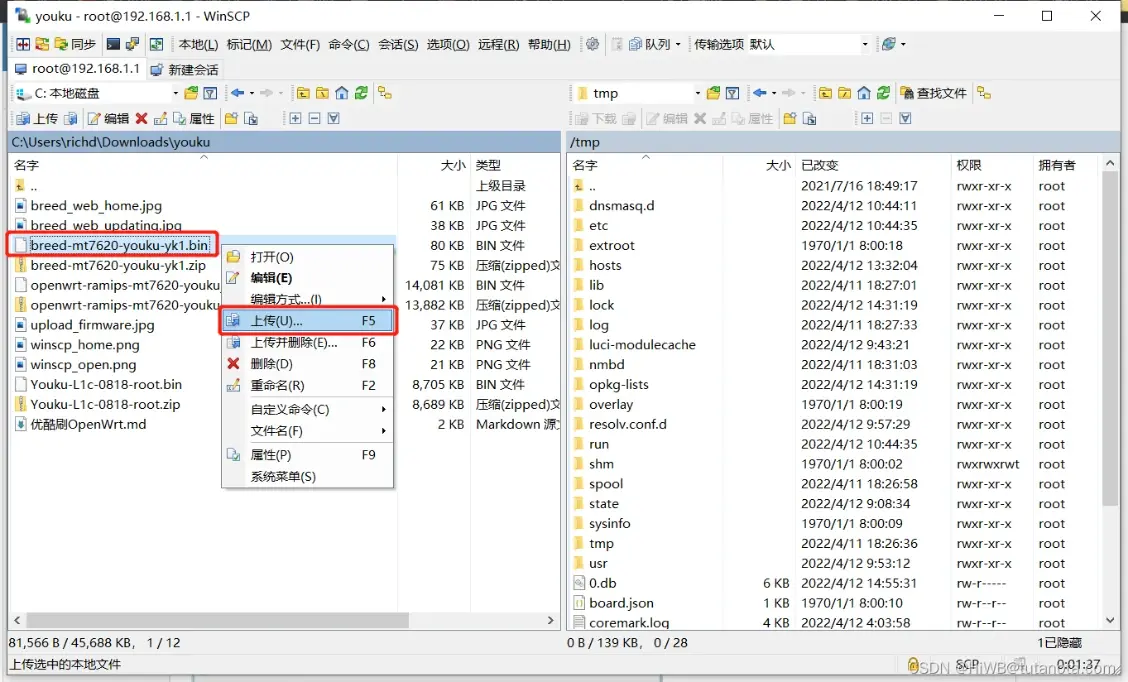This screenshot has width=1128, height=682.
Task: Toggle the remote directory tree icon
Action: (984, 94)
